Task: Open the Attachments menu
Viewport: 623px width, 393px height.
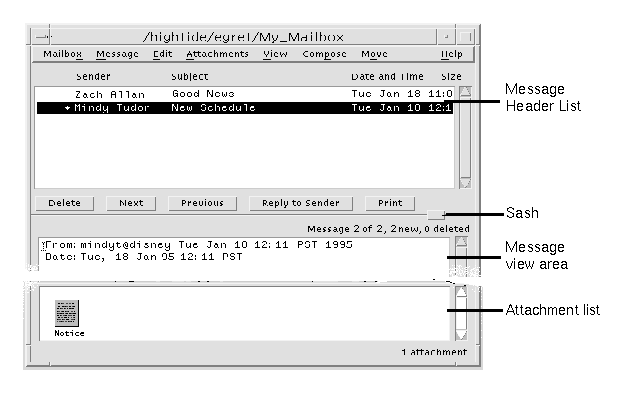Action: [x=217, y=54]
